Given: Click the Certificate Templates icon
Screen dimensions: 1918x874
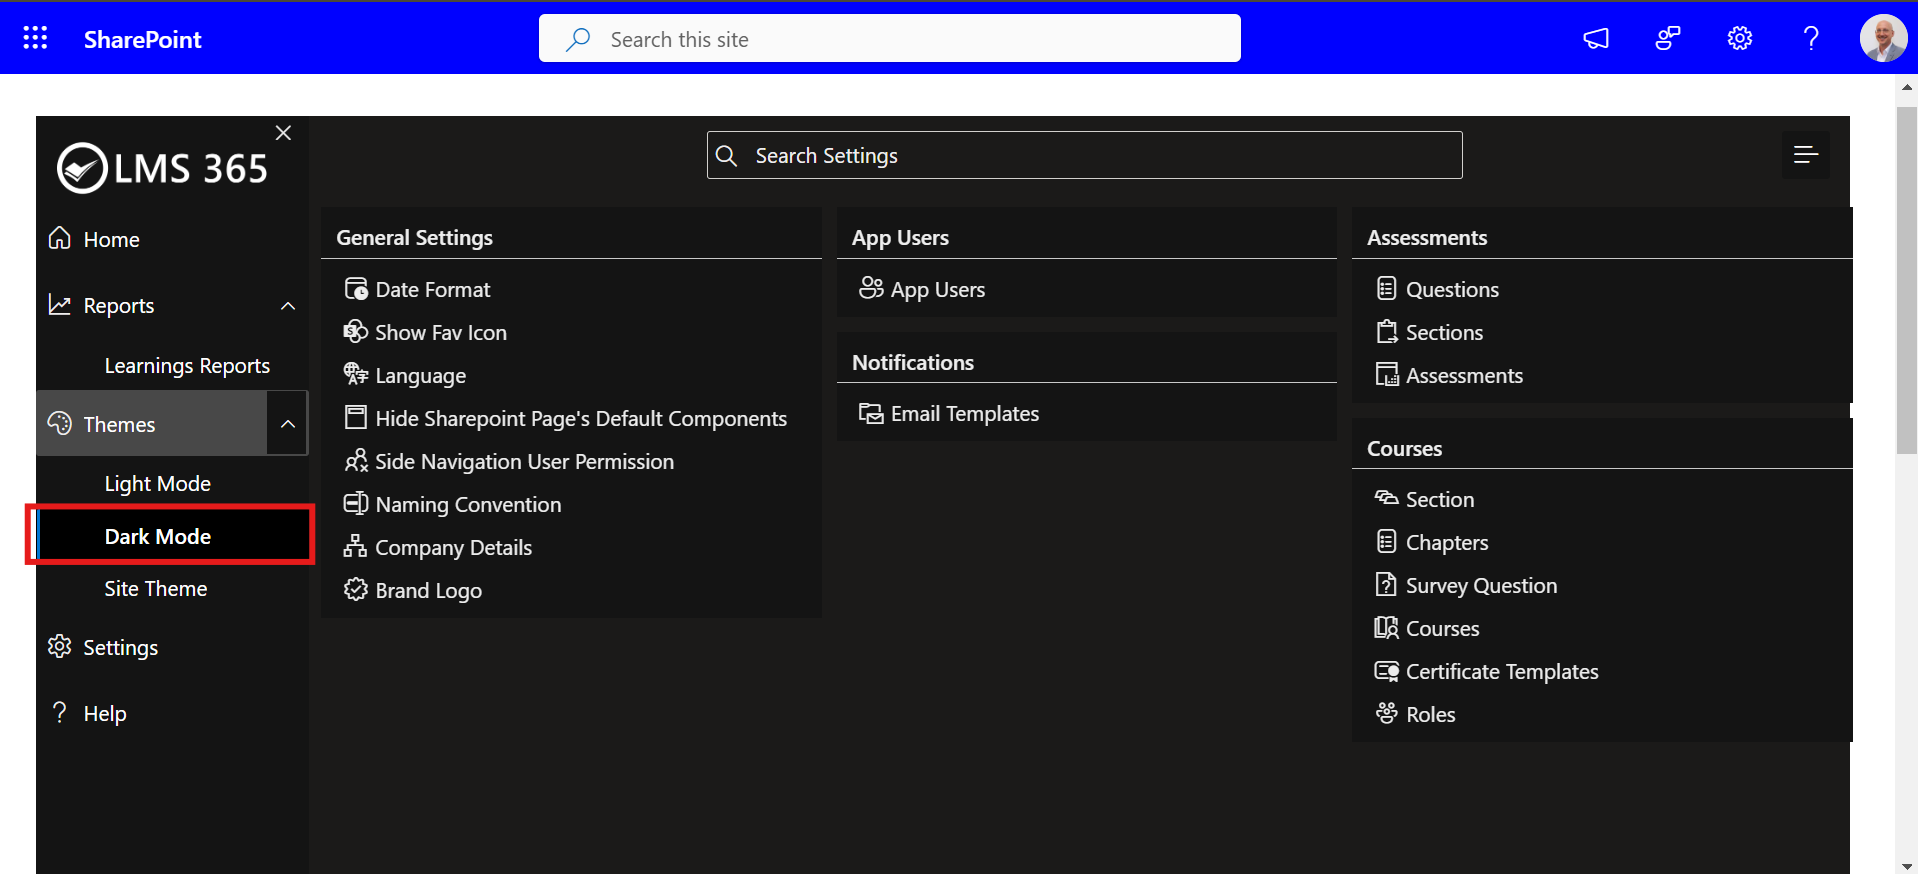Looking at the screenshot, I should [x=1386, y=671].
